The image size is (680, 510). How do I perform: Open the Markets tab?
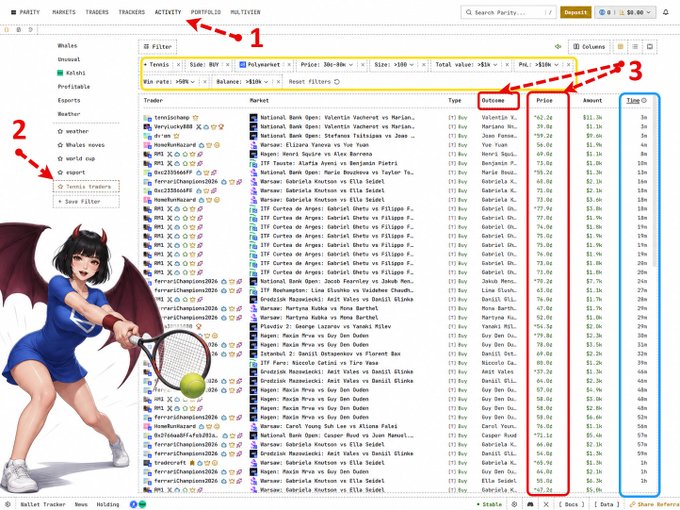[64, 12]
